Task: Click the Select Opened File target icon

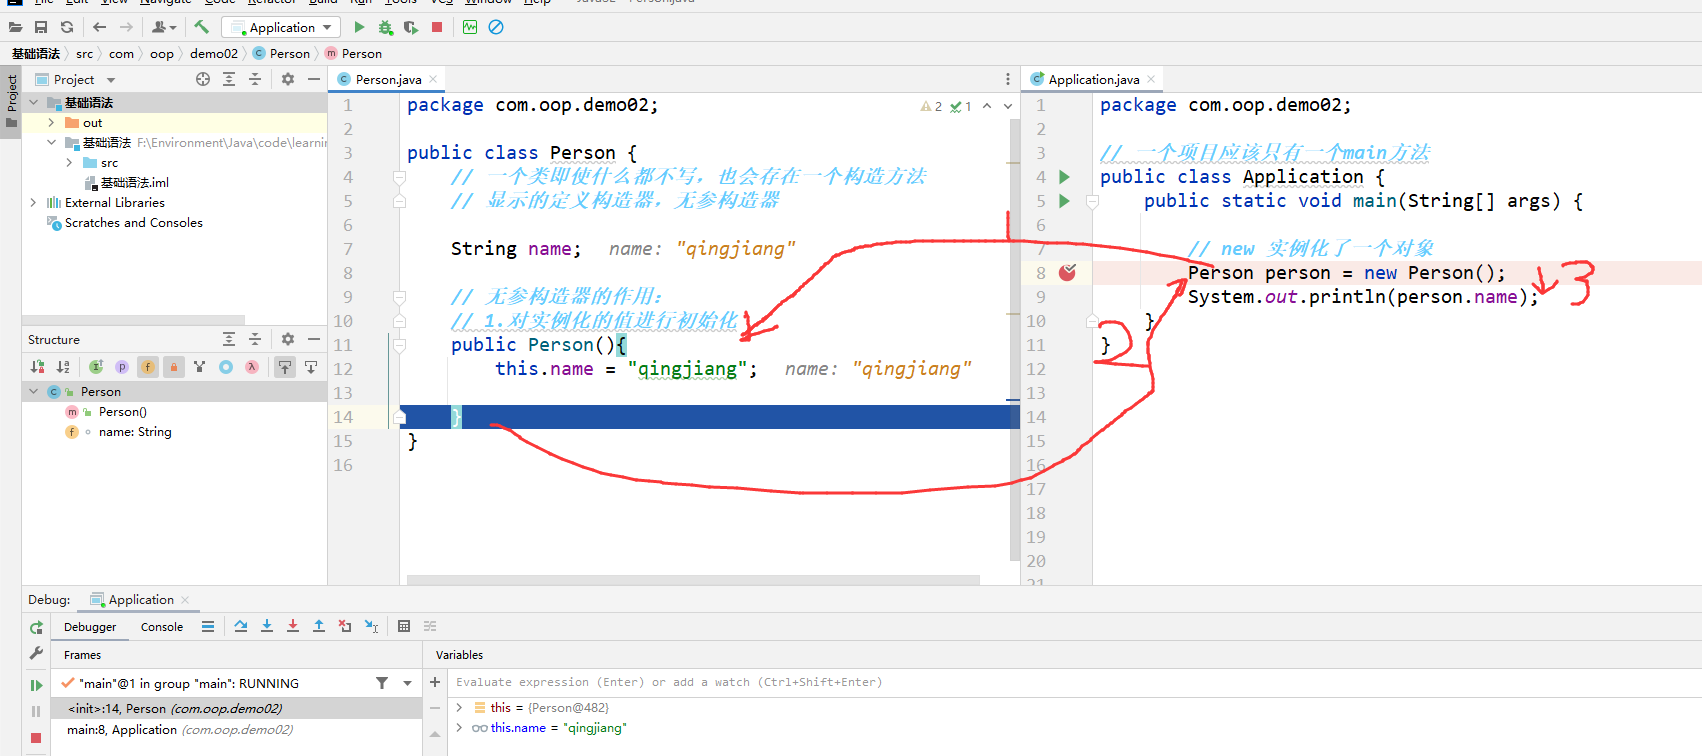Action: 203,79
